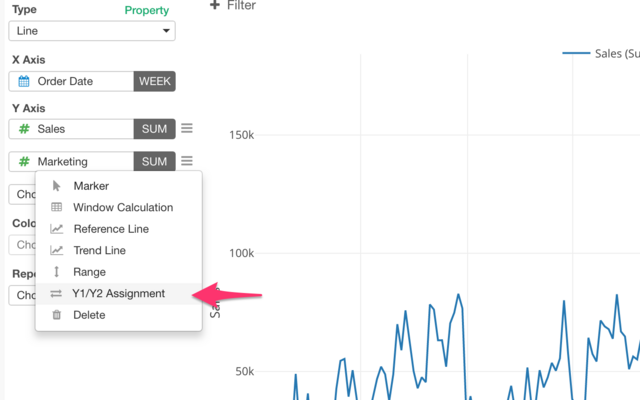Add a Filter with the plus button
Screen dimensions: 640x400
[215, 6]
